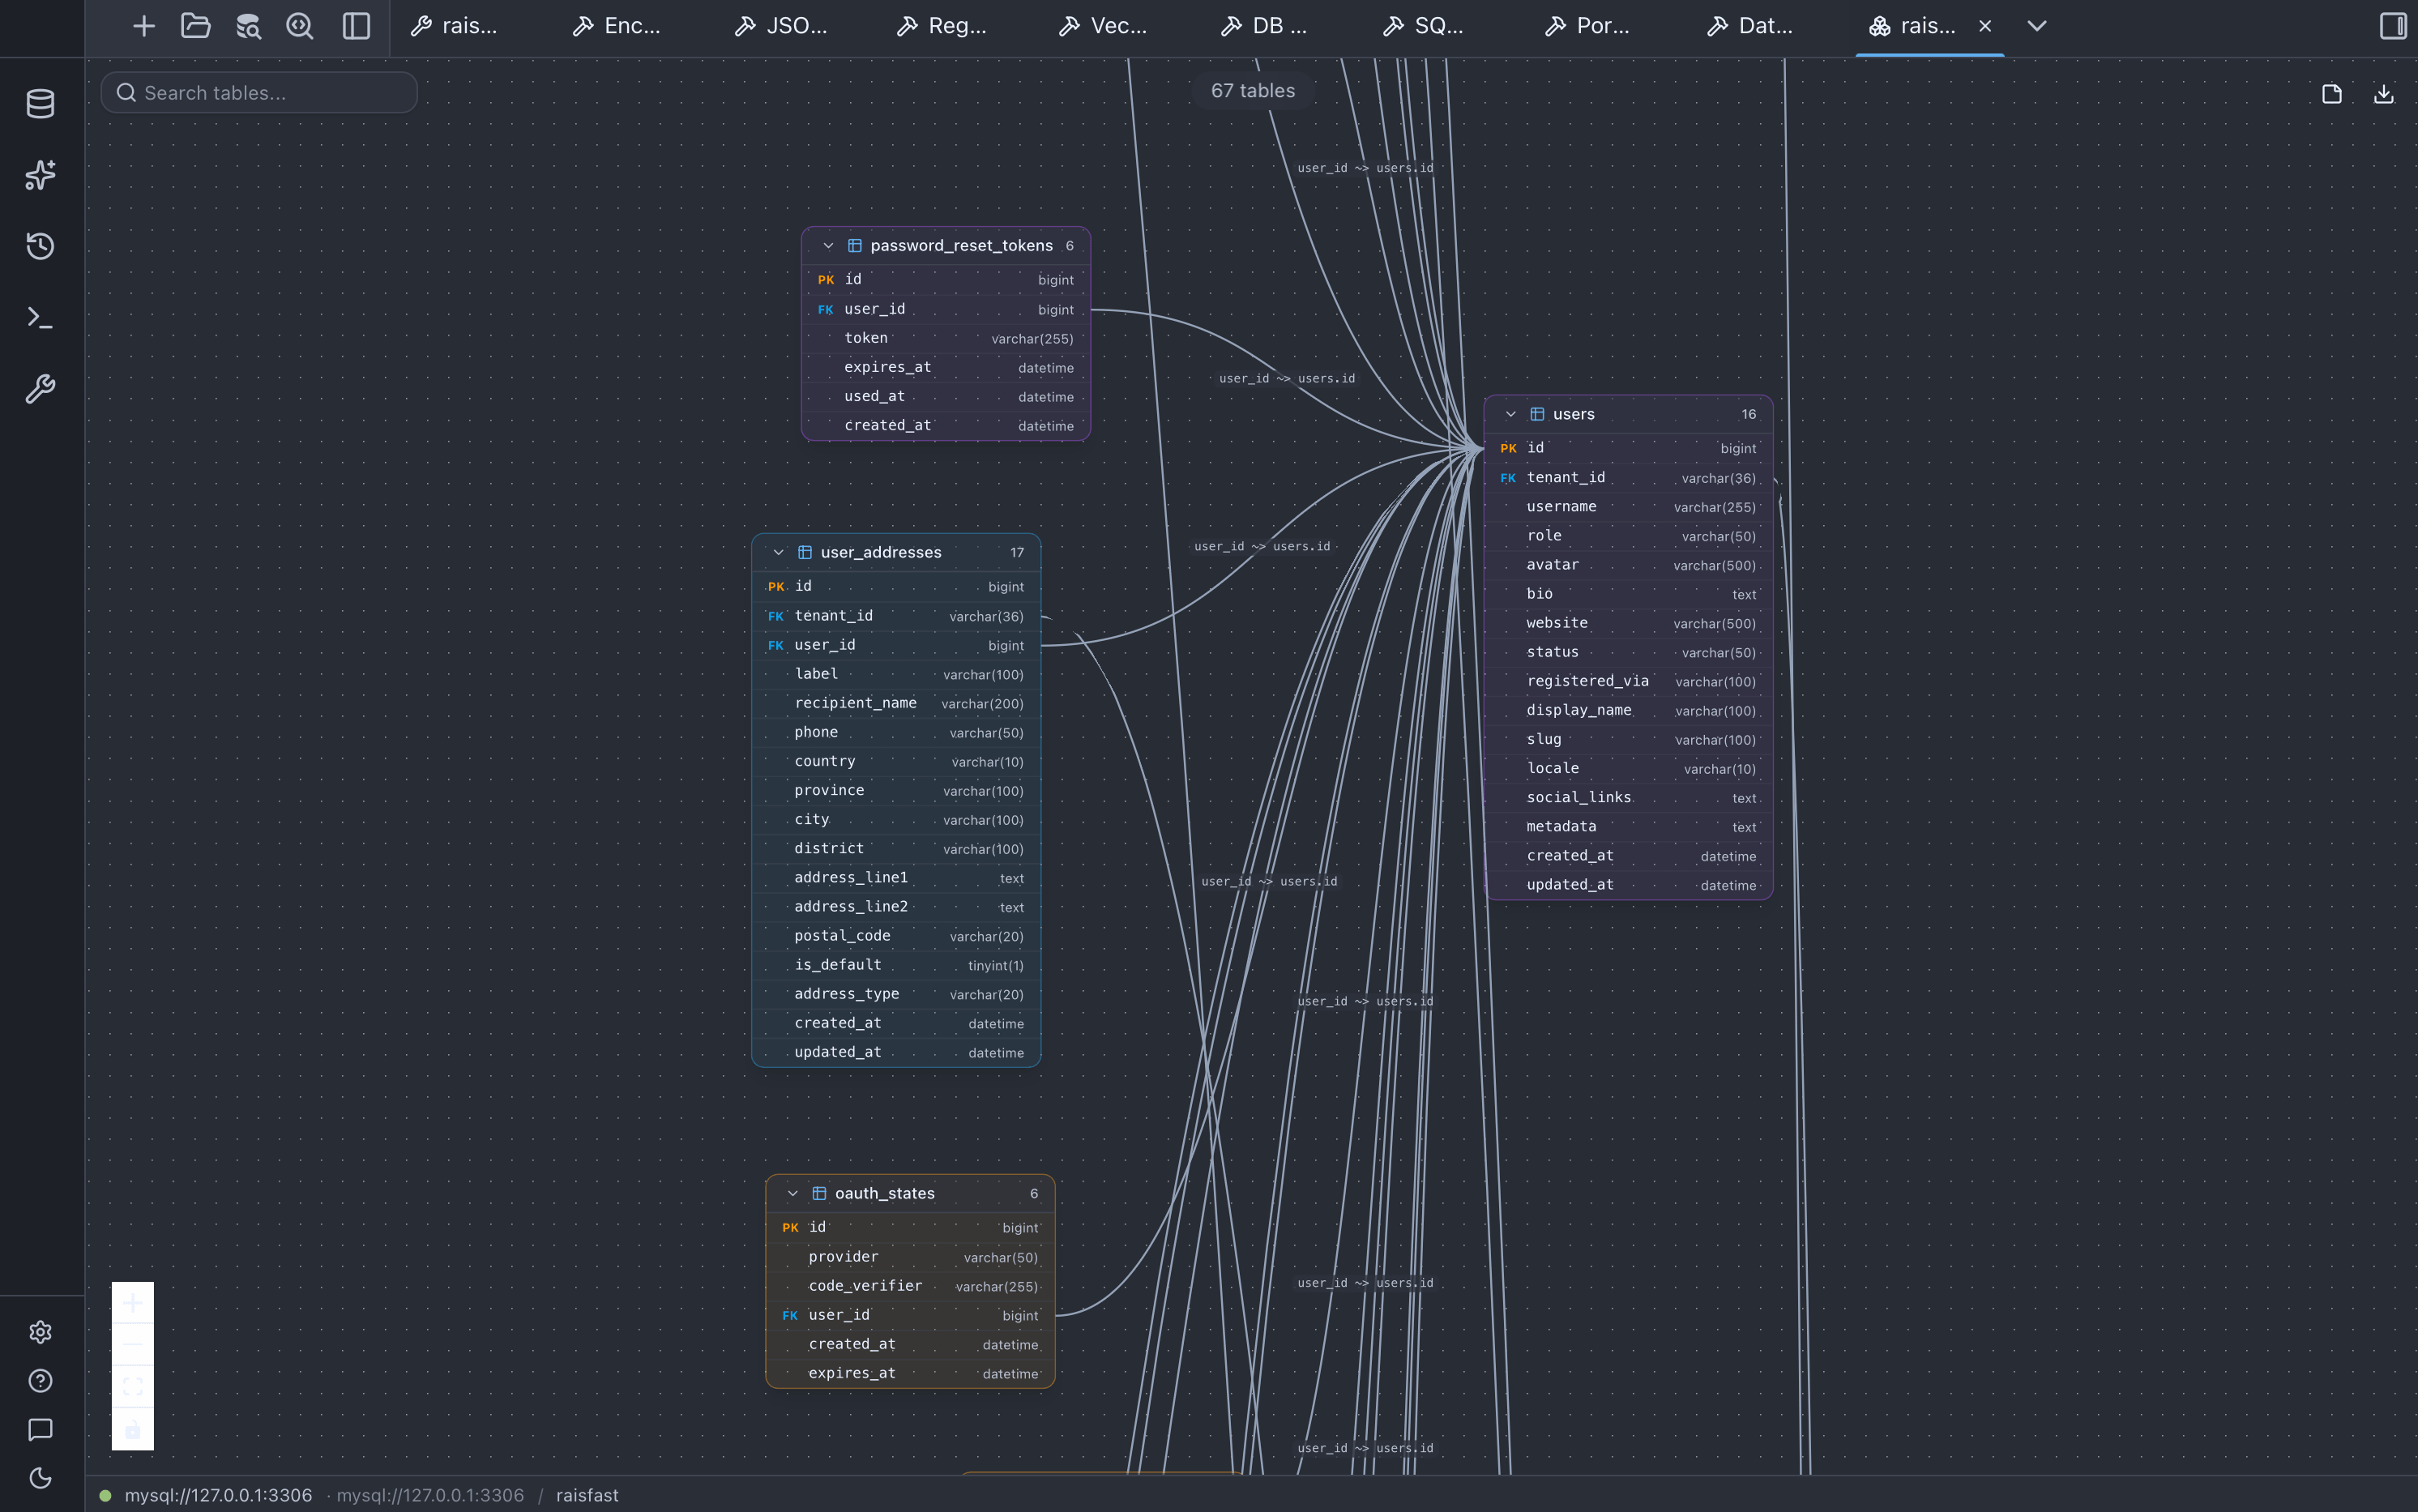Image resolution: width=2418 pixels, height=1512 pixels.
Task: Open settings with the gear icon
Action: pyautogui.click(x=40, y=1332)
